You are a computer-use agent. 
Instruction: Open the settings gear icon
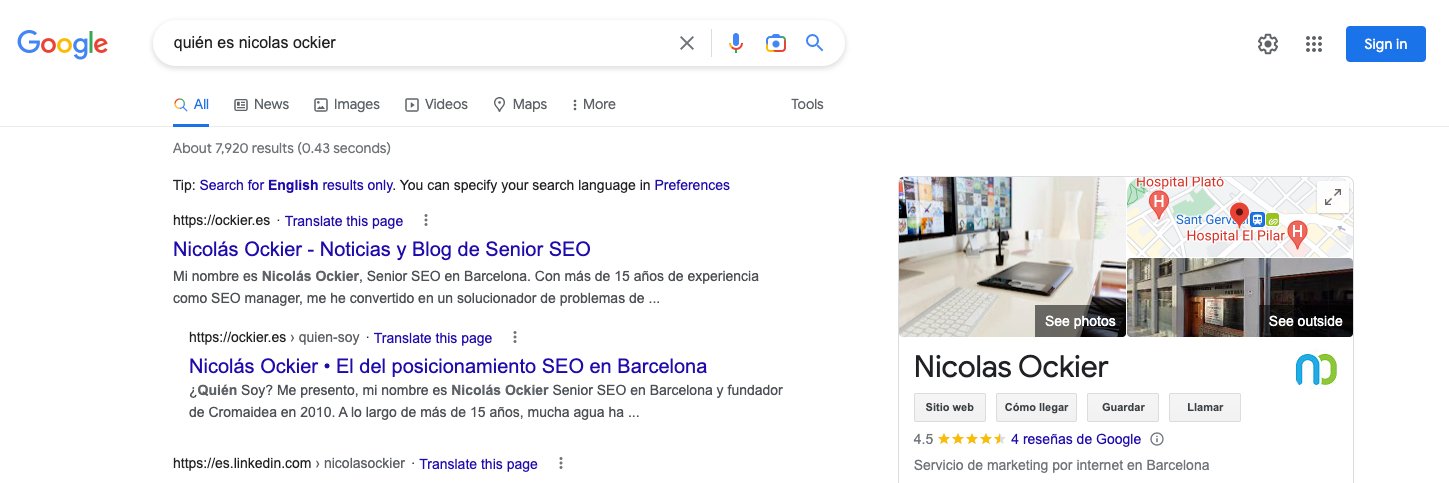(1268, 44)
